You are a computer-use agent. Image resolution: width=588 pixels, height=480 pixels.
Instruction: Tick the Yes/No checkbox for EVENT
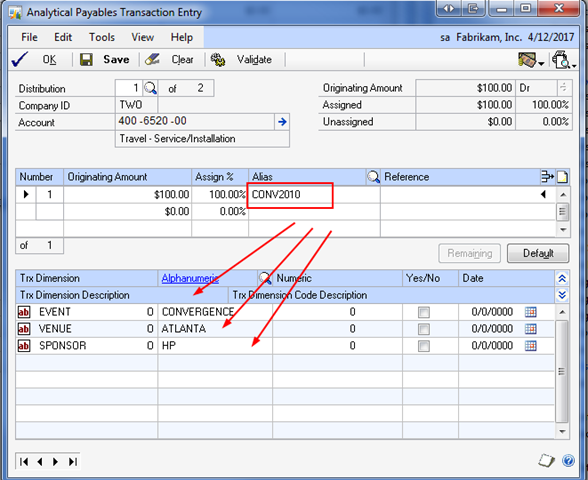click(x=424, y=312)
